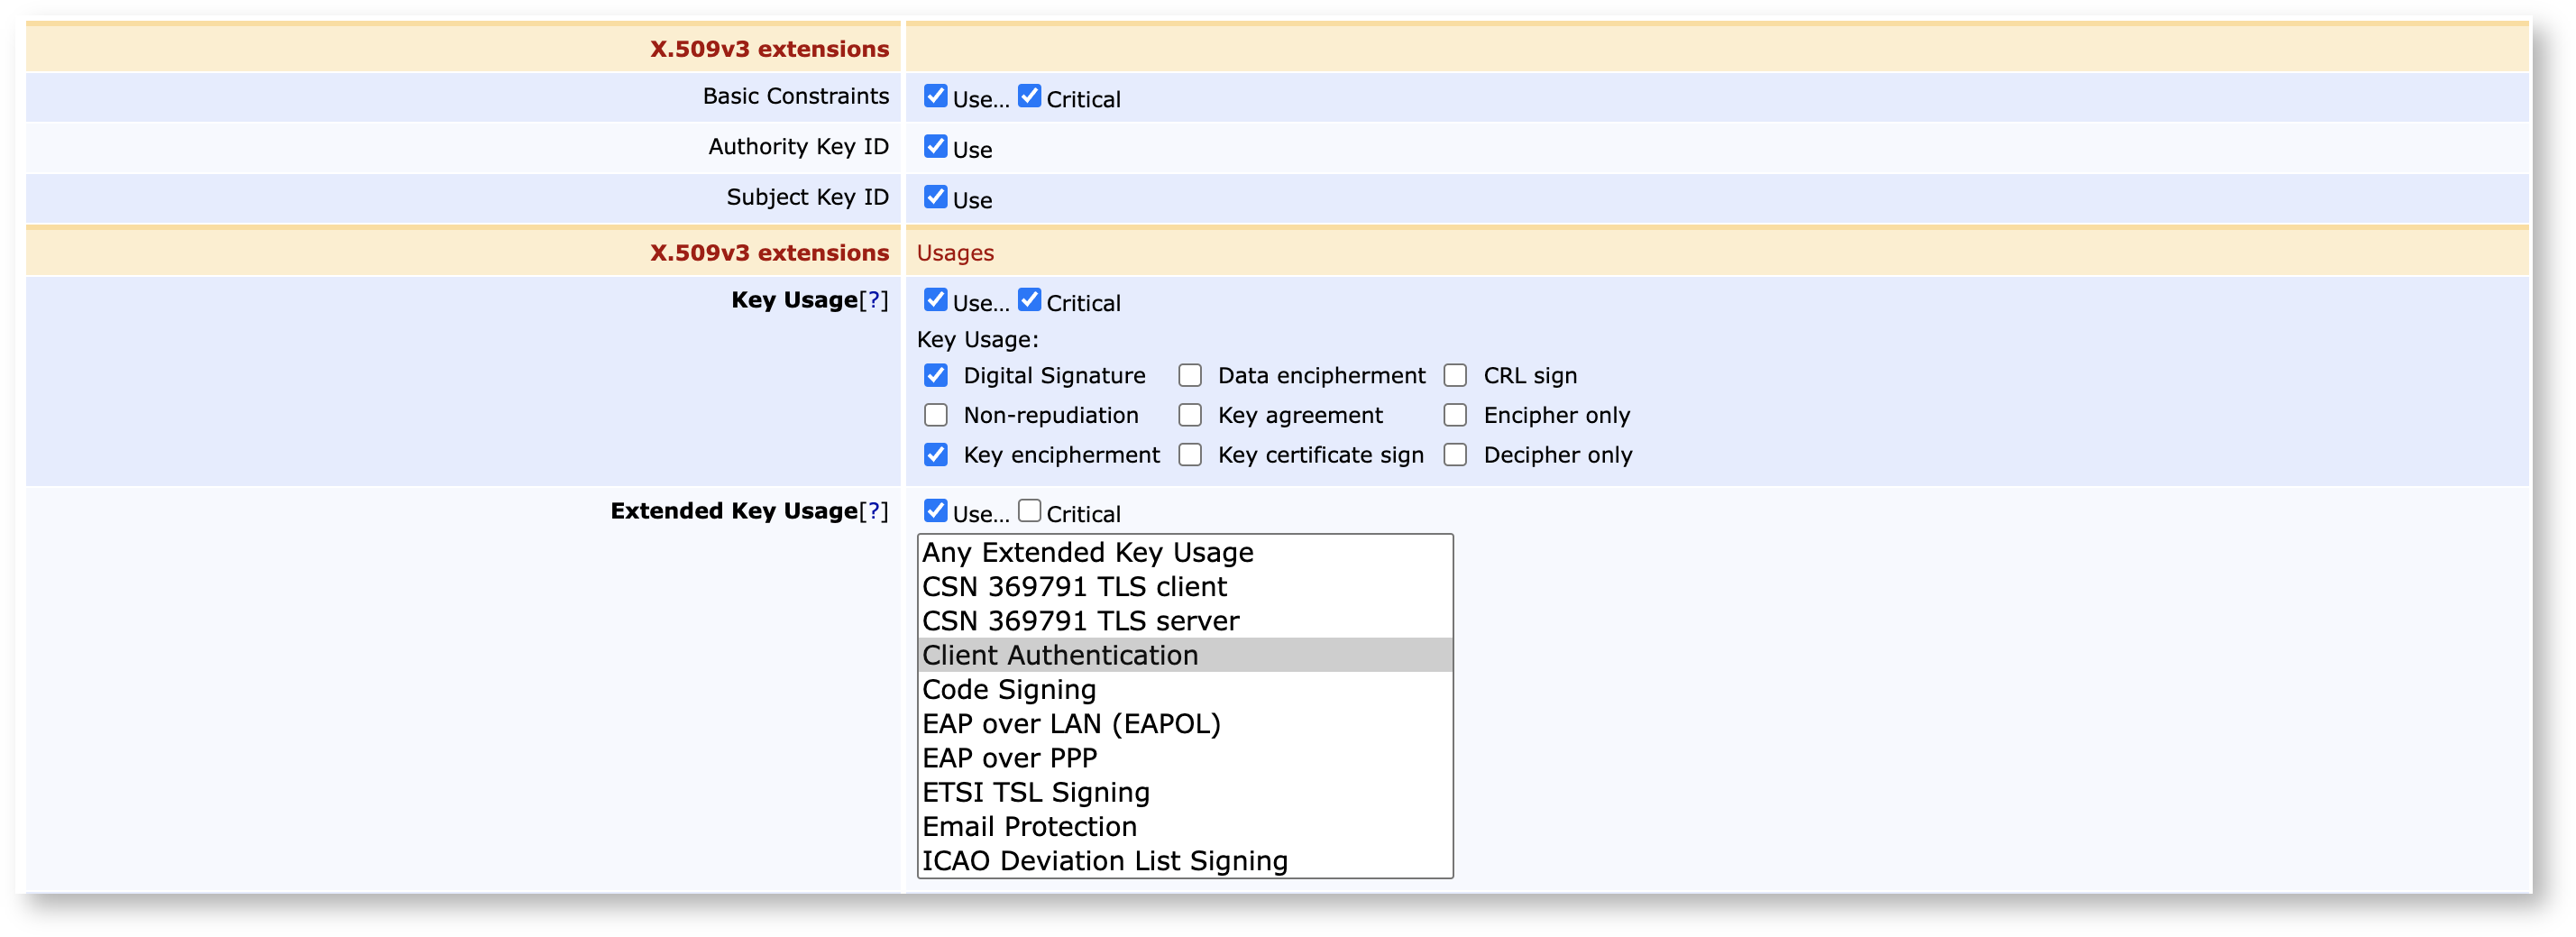2576x937 pixels.
Task: Open the Extended Key Usage help link
Action: tap(873, 511)
